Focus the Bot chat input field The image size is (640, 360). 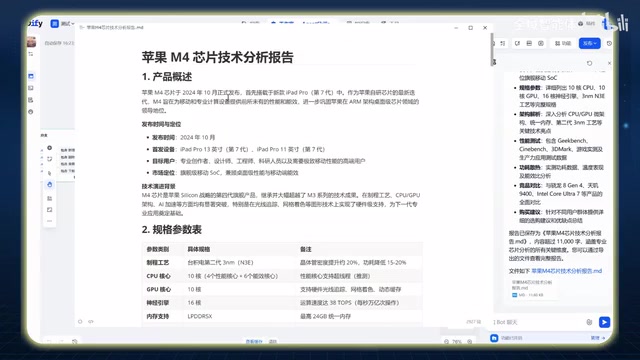[538, 322]
